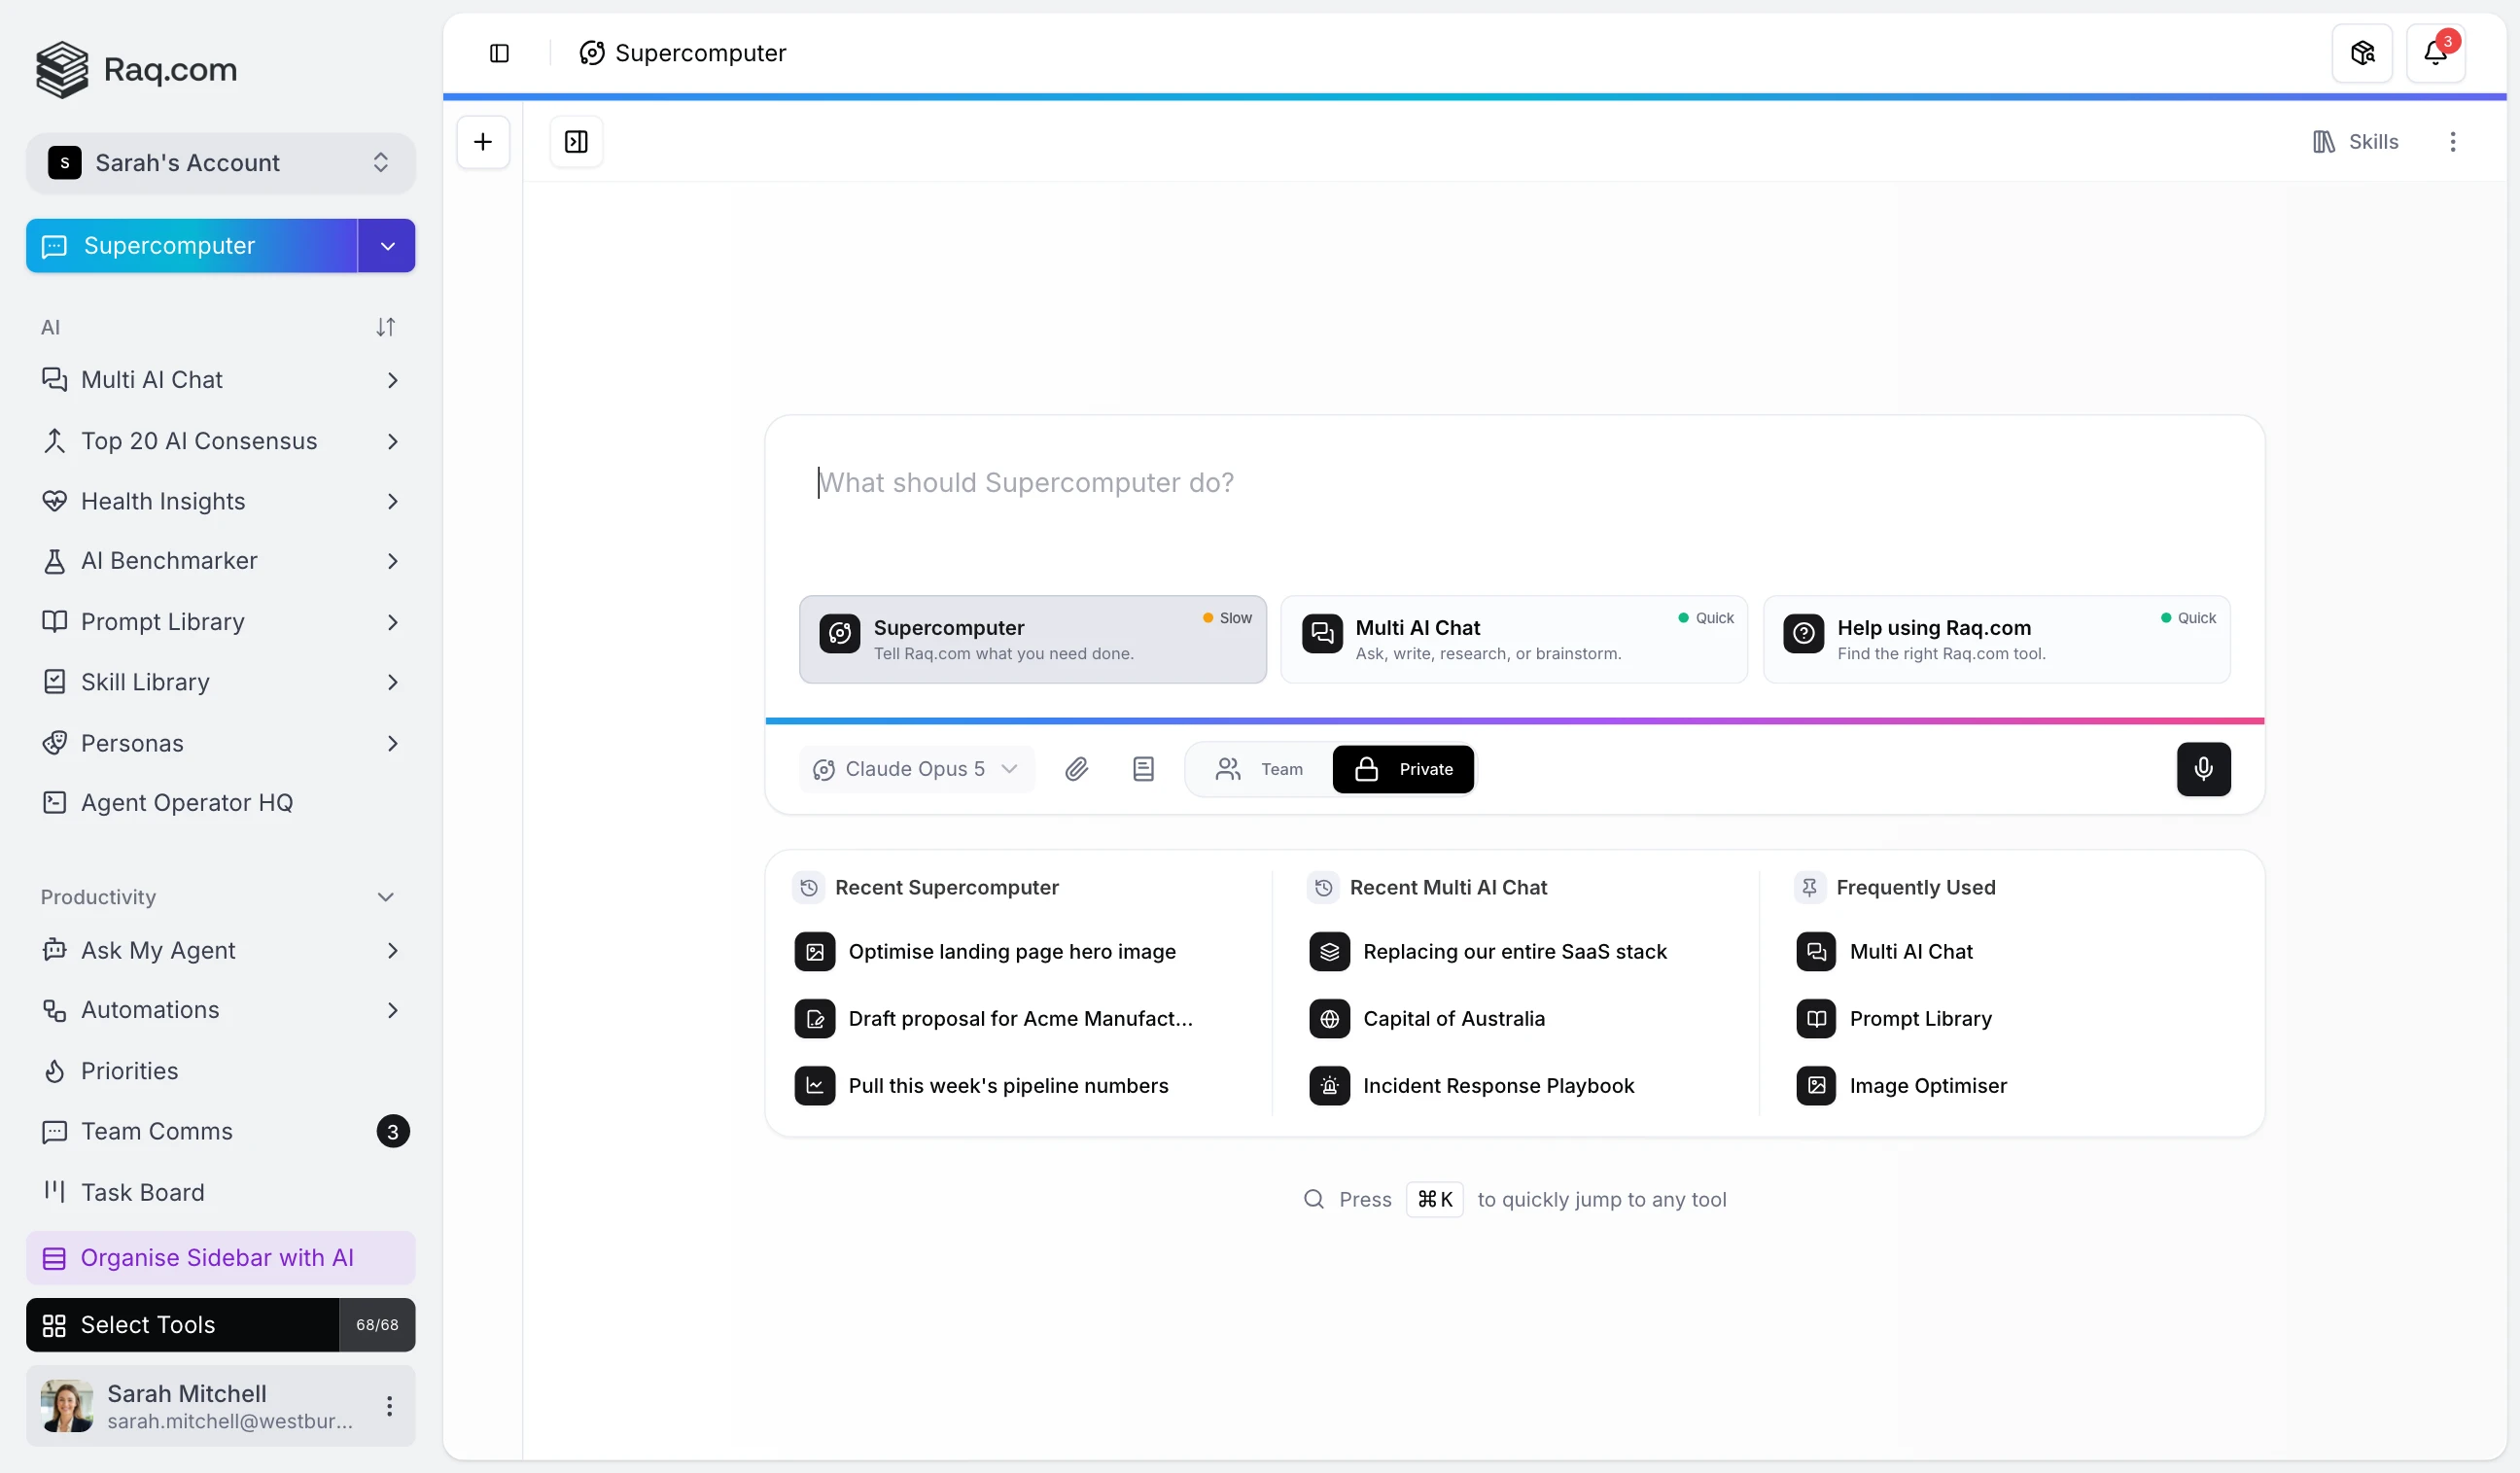This screenshot has height=1473, width=2520.
Task: Open the three-dot menu next to Skills
Action: click(x=2452, y=141)
